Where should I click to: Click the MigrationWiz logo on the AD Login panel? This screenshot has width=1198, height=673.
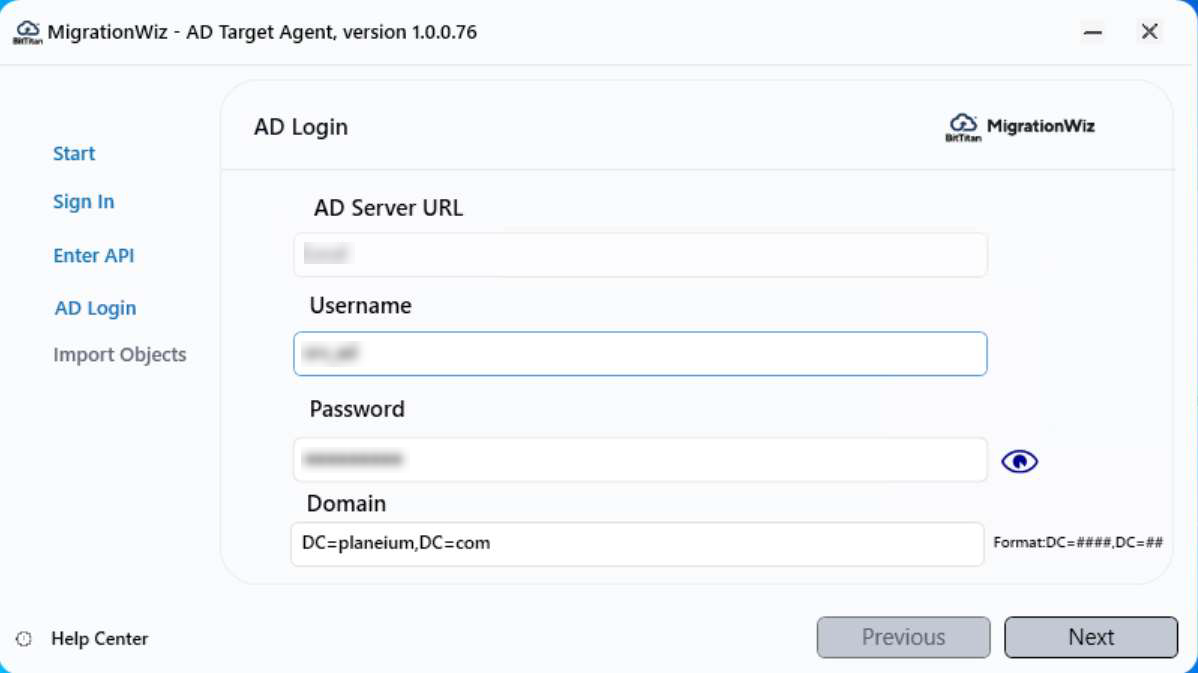click(1020, 126)
